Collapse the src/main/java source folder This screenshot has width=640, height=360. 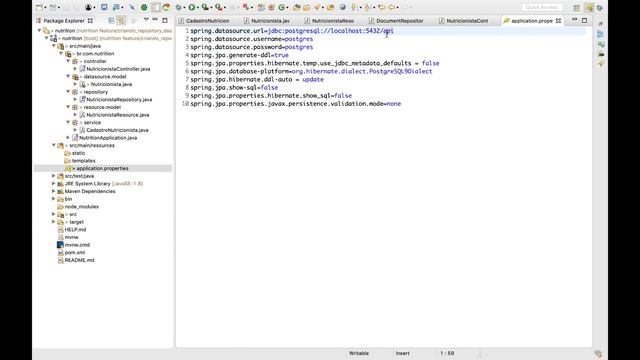(x=53, y=46)
